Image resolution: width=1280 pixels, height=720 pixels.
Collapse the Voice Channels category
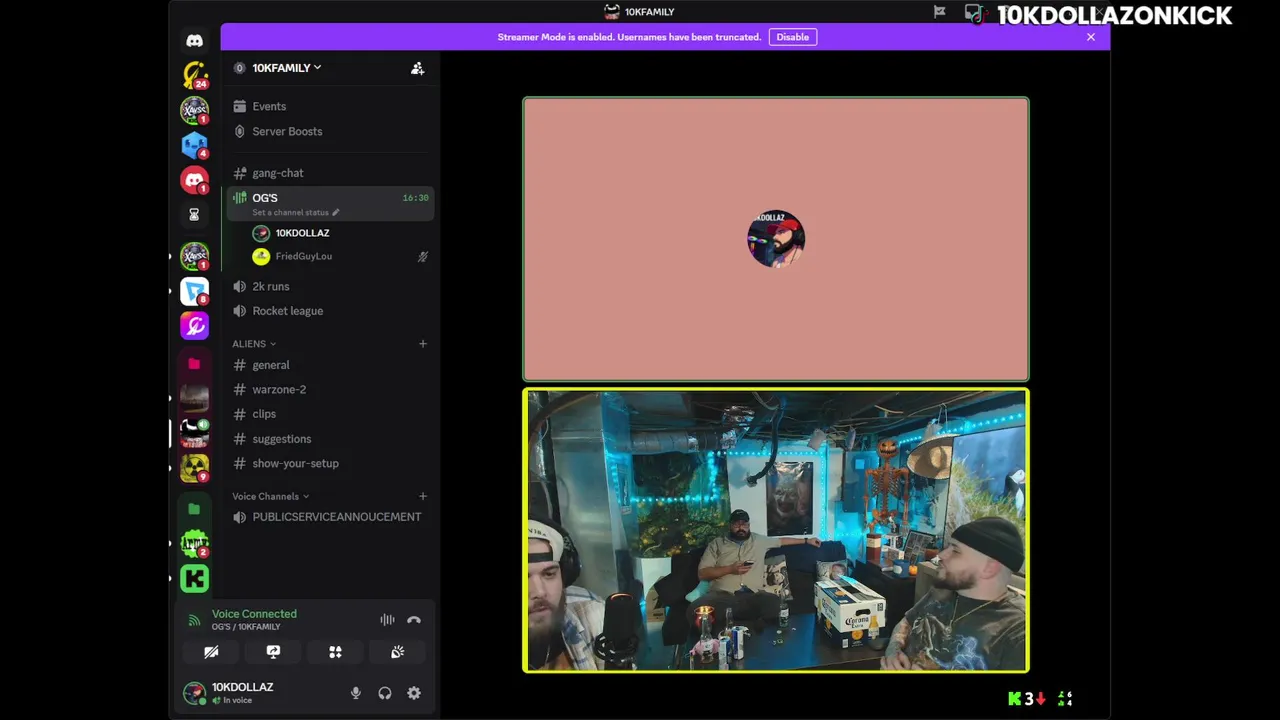click(x=271, y=496)
